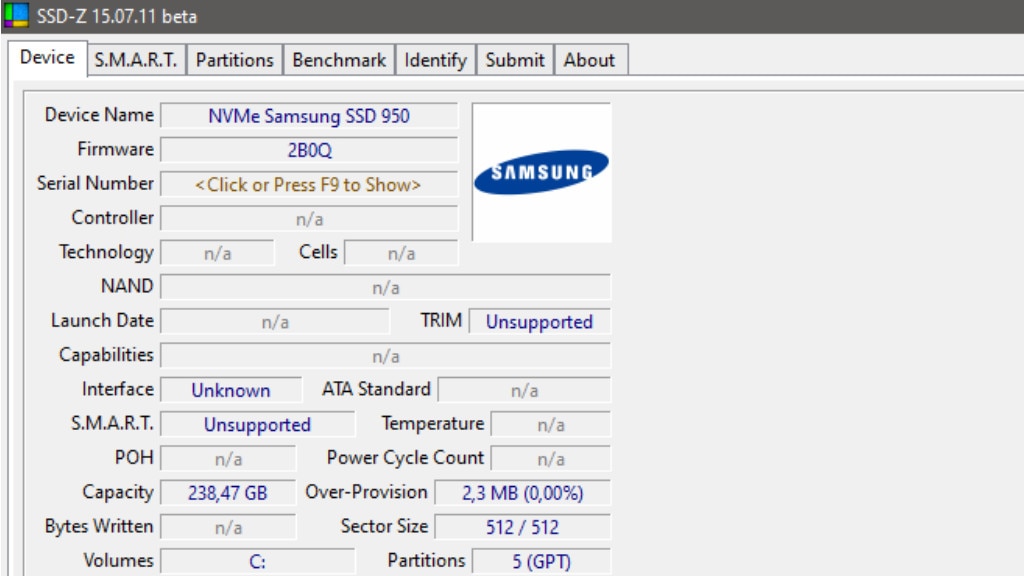Screen dimensions: 1024x576
Task: Click the SSD-Z app icon in title bar
Action: click(x=16, y=15)
